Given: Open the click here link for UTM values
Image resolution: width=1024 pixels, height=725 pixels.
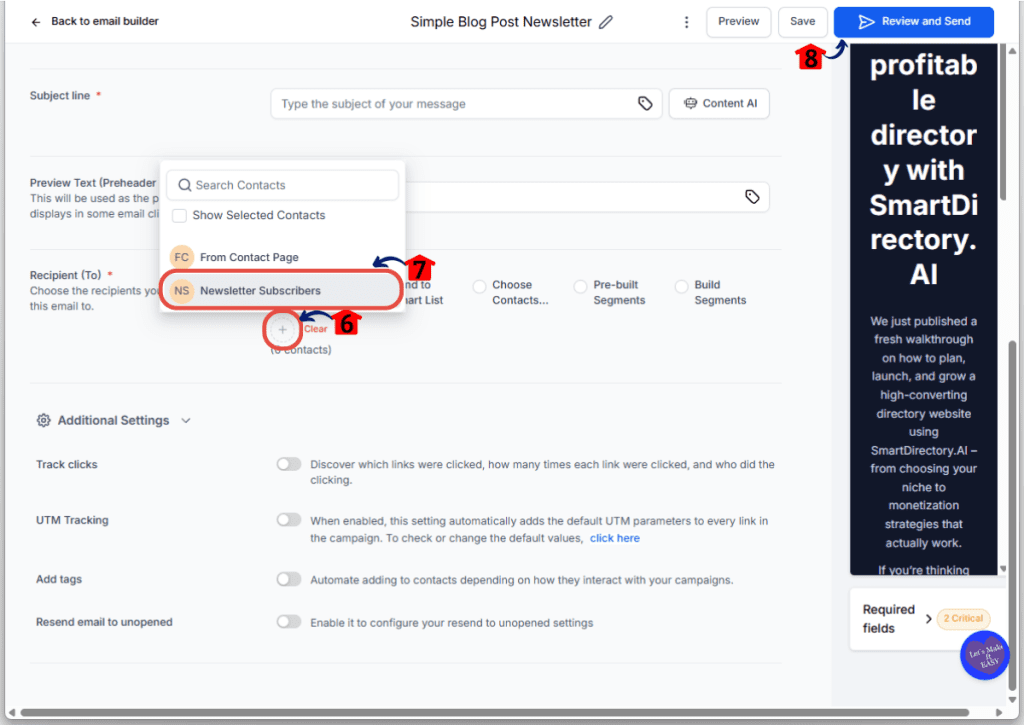Looking at the screenshot, I should click(614, 537).
